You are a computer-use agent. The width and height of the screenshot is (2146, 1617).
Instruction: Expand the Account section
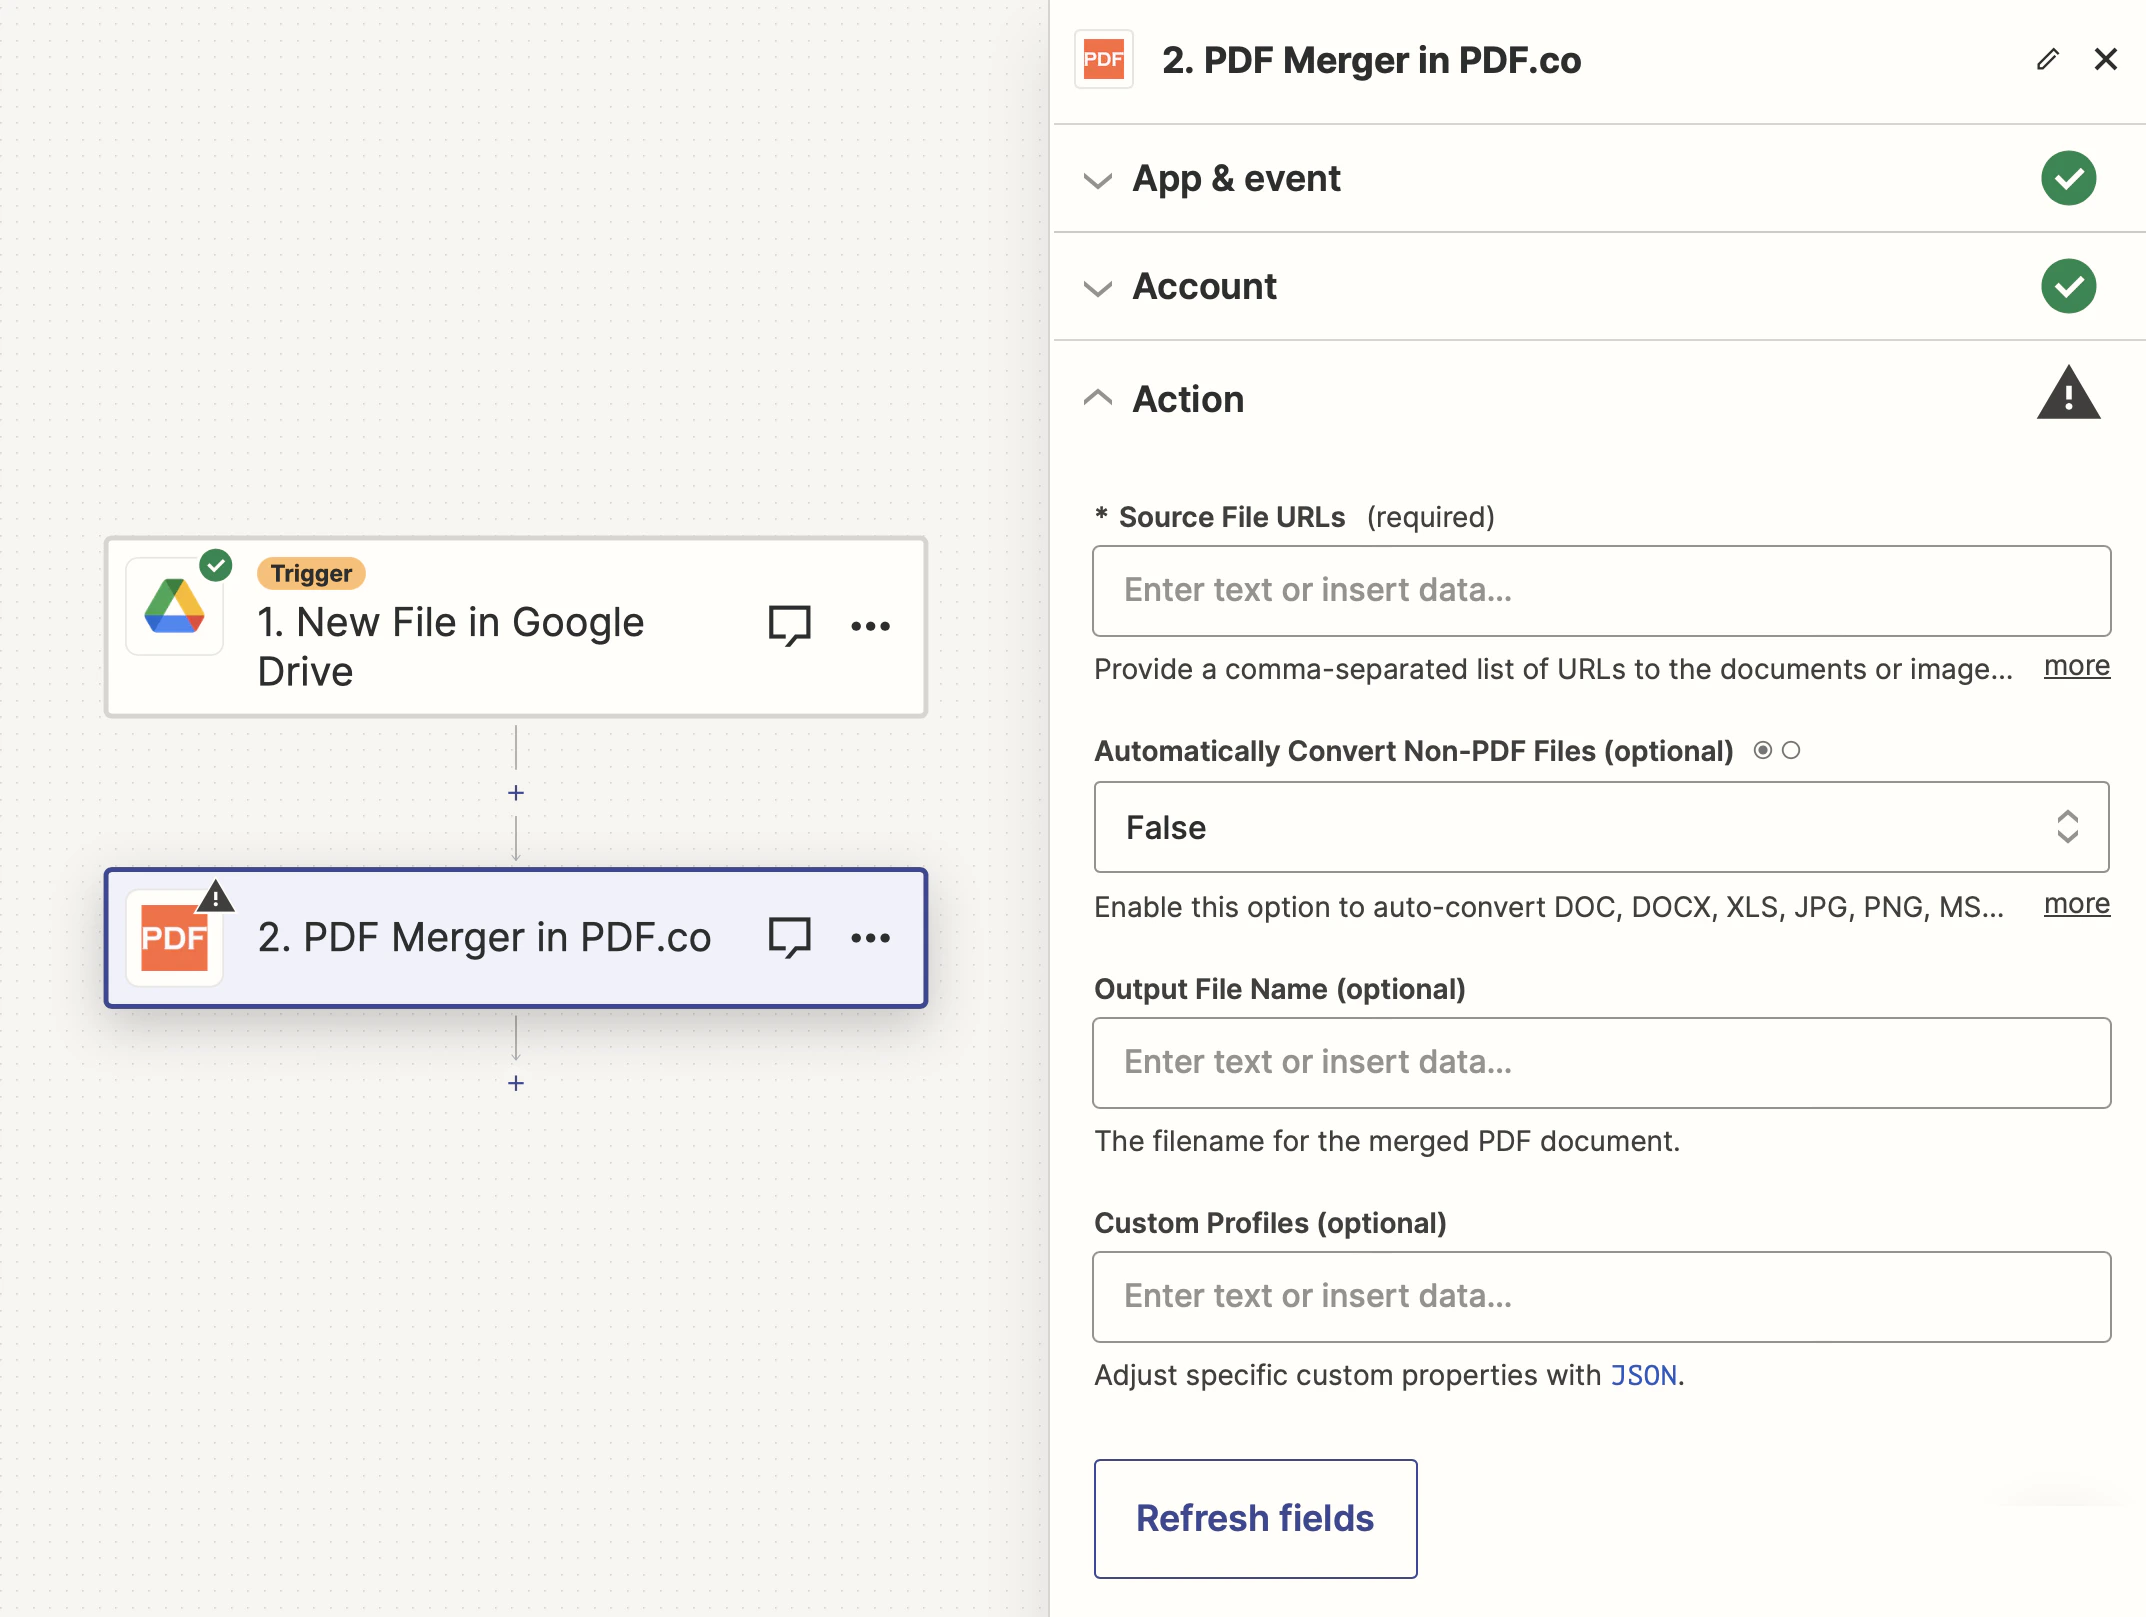tap(1599, 287)
